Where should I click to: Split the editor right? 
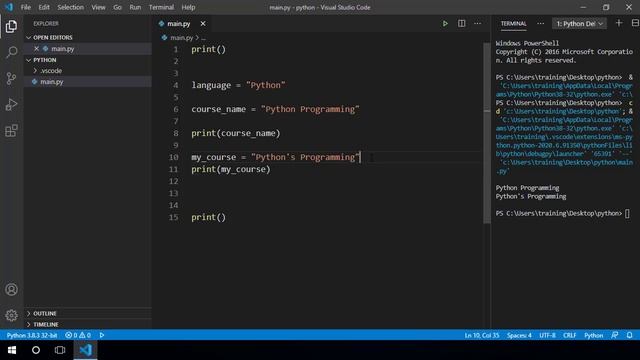point(461,24)
